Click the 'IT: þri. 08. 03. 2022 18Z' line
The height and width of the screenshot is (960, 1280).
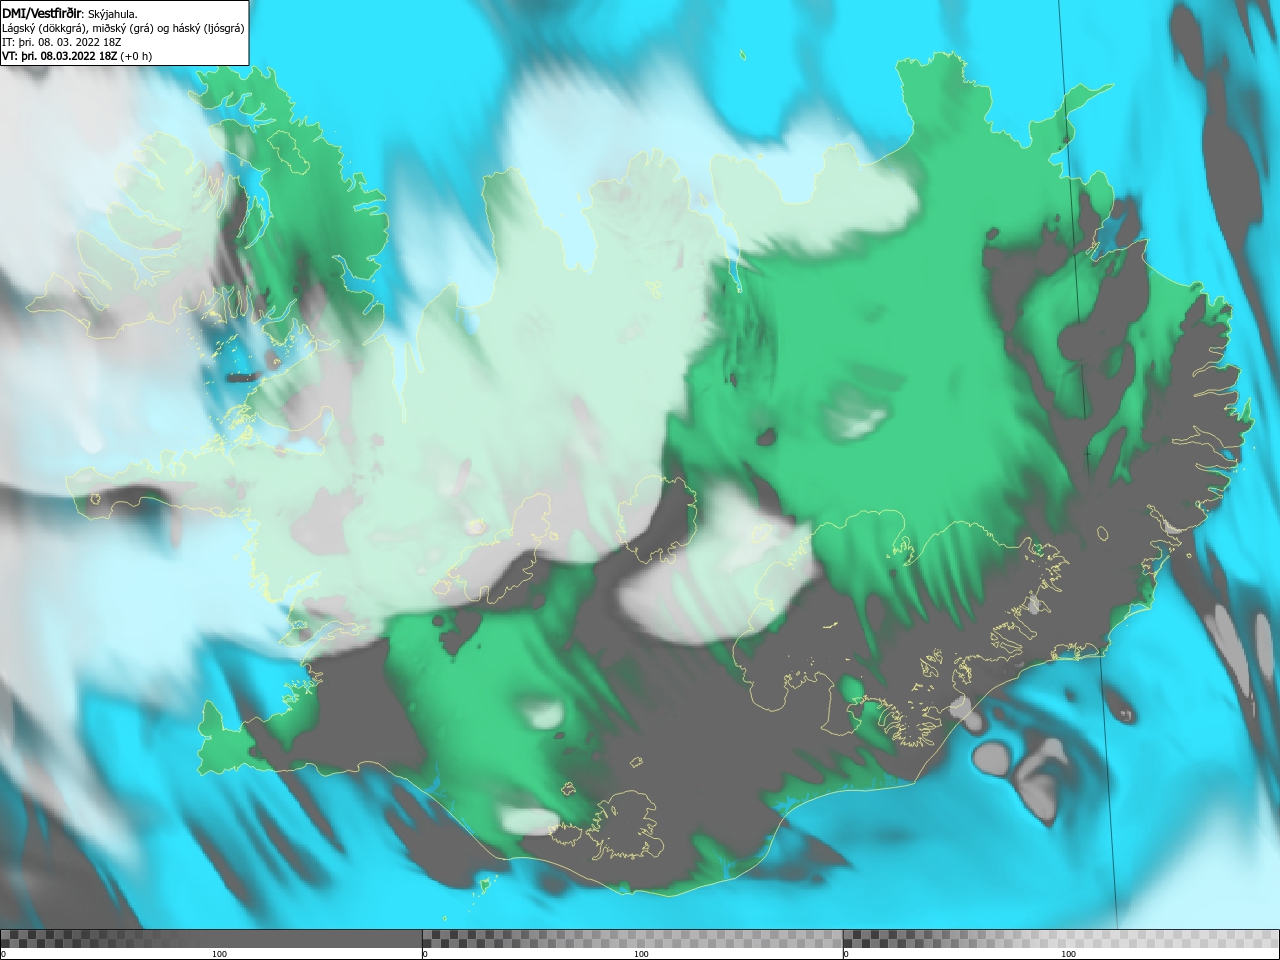coord(62,42)
